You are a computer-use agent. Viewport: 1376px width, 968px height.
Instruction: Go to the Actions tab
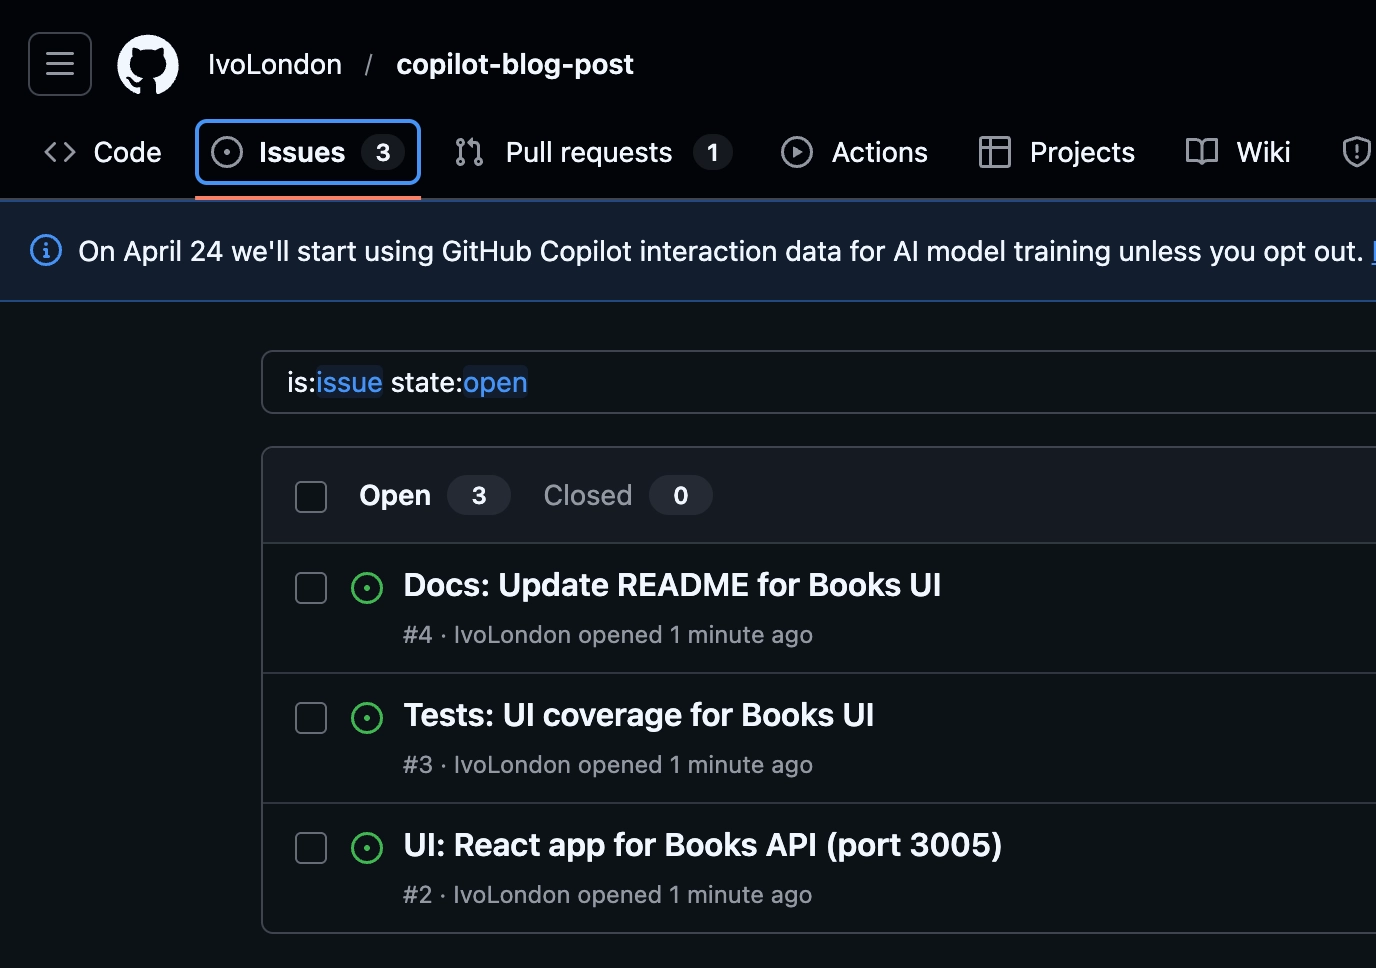854,152
